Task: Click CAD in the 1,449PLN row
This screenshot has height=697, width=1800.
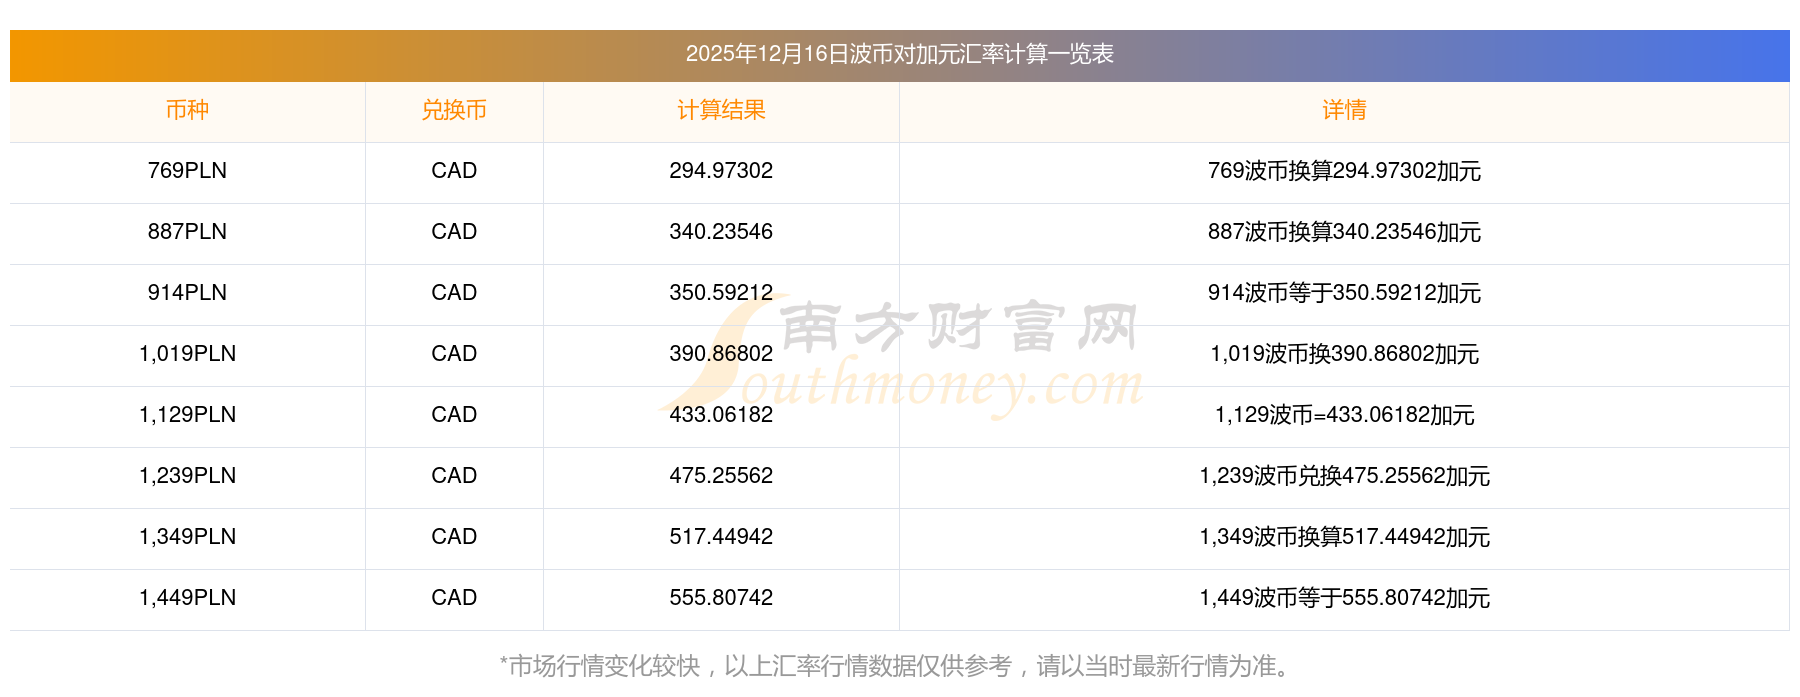Action: (454, 598)
